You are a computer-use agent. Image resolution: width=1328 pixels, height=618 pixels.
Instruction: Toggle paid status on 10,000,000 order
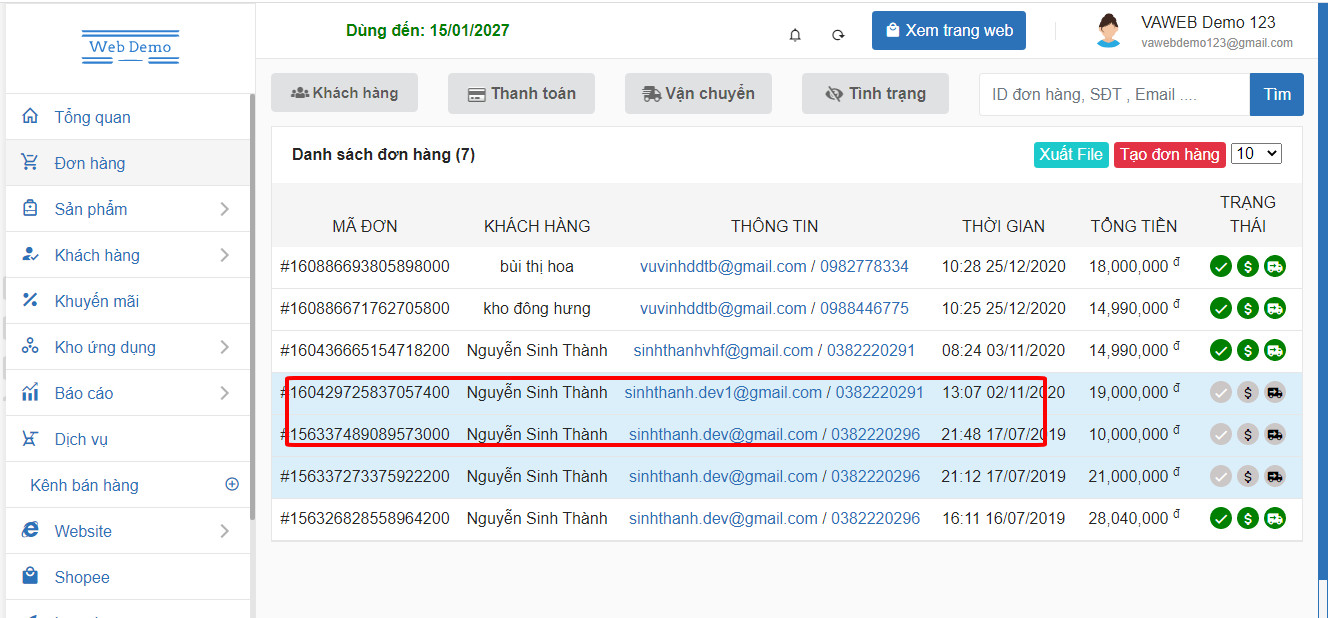click(1247, 434)
